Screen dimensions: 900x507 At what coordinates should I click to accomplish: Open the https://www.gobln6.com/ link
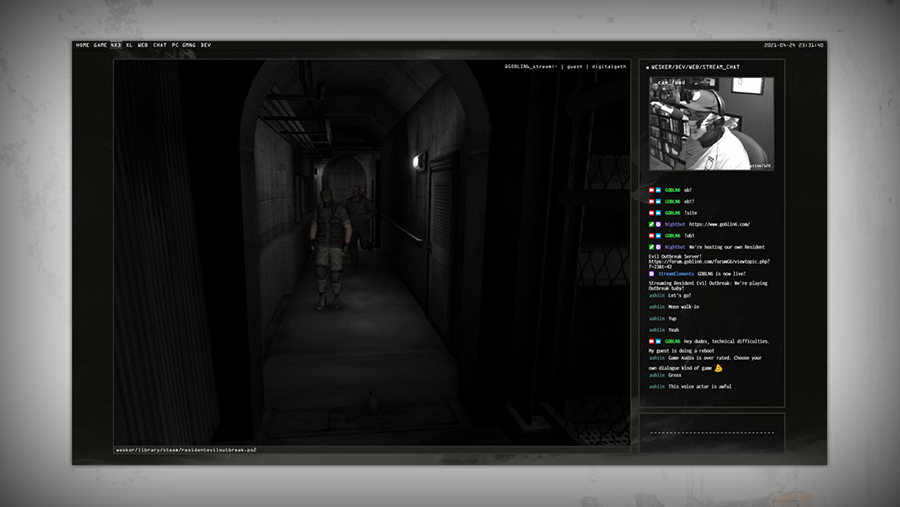[719, 225]
